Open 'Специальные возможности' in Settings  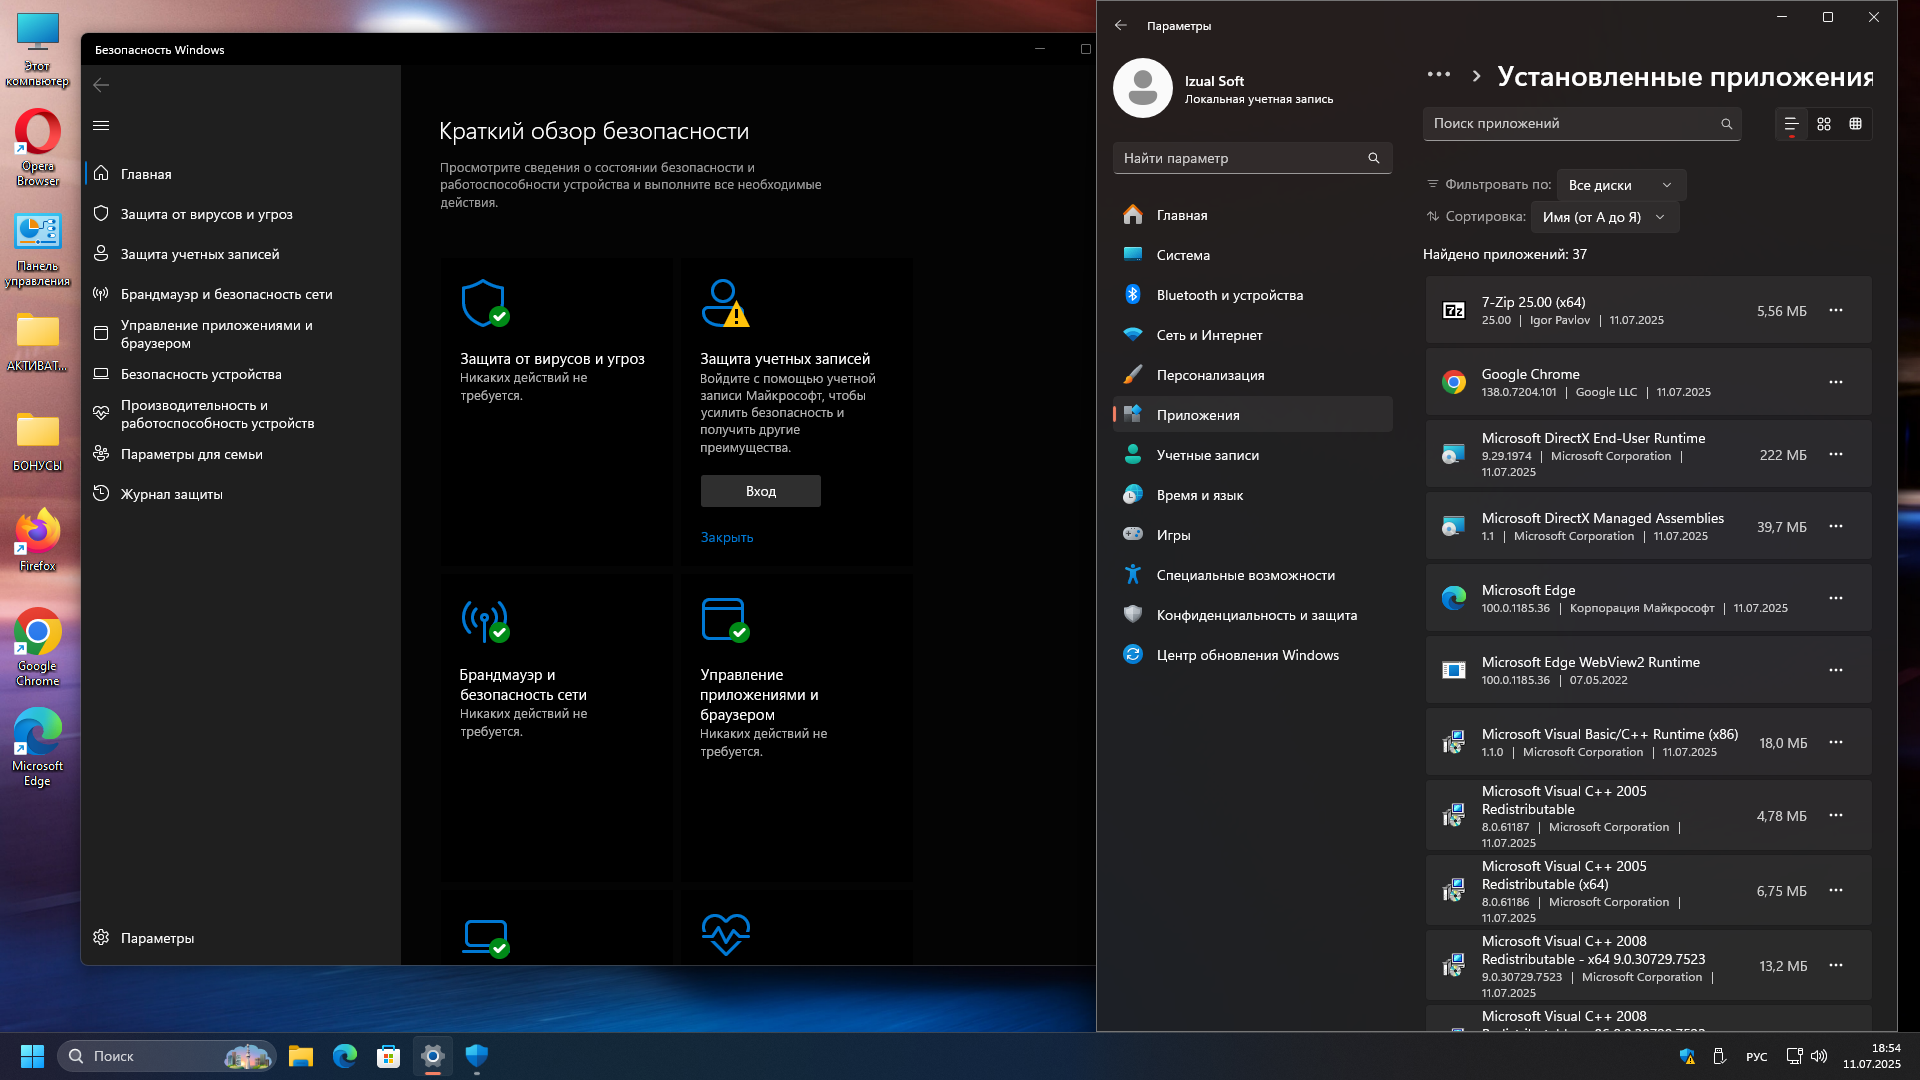[1252, 575]
